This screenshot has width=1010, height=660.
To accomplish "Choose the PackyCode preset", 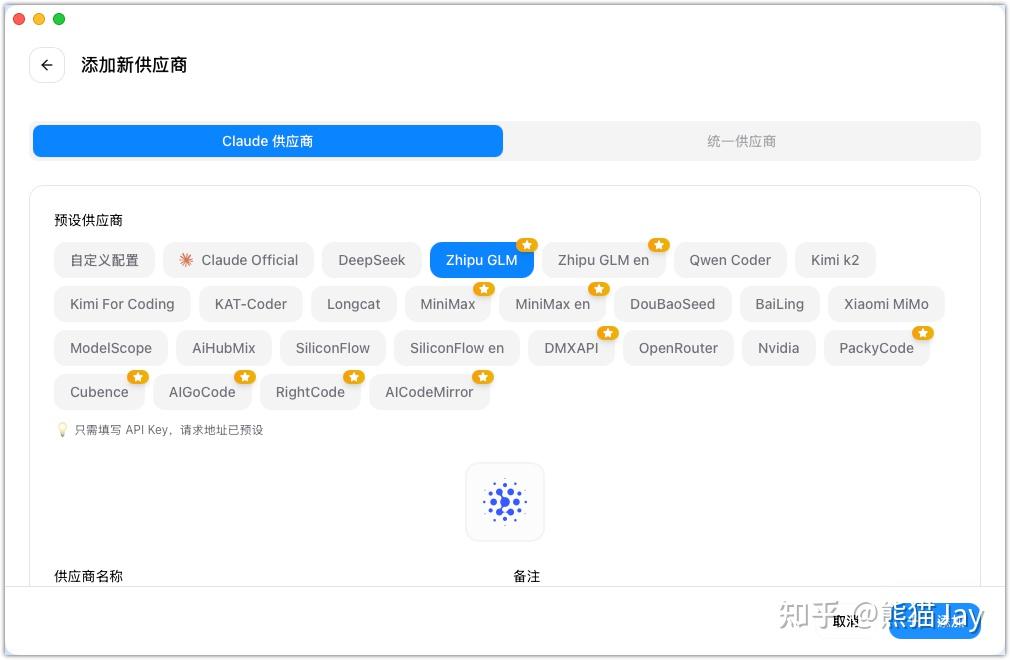I will pyautogui.click(x=876, y=348).
